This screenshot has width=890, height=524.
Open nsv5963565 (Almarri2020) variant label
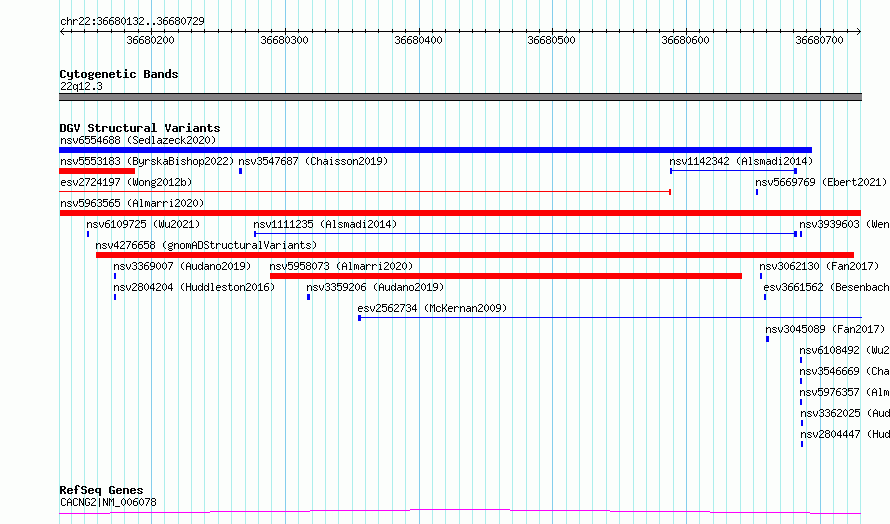(132, 203)
